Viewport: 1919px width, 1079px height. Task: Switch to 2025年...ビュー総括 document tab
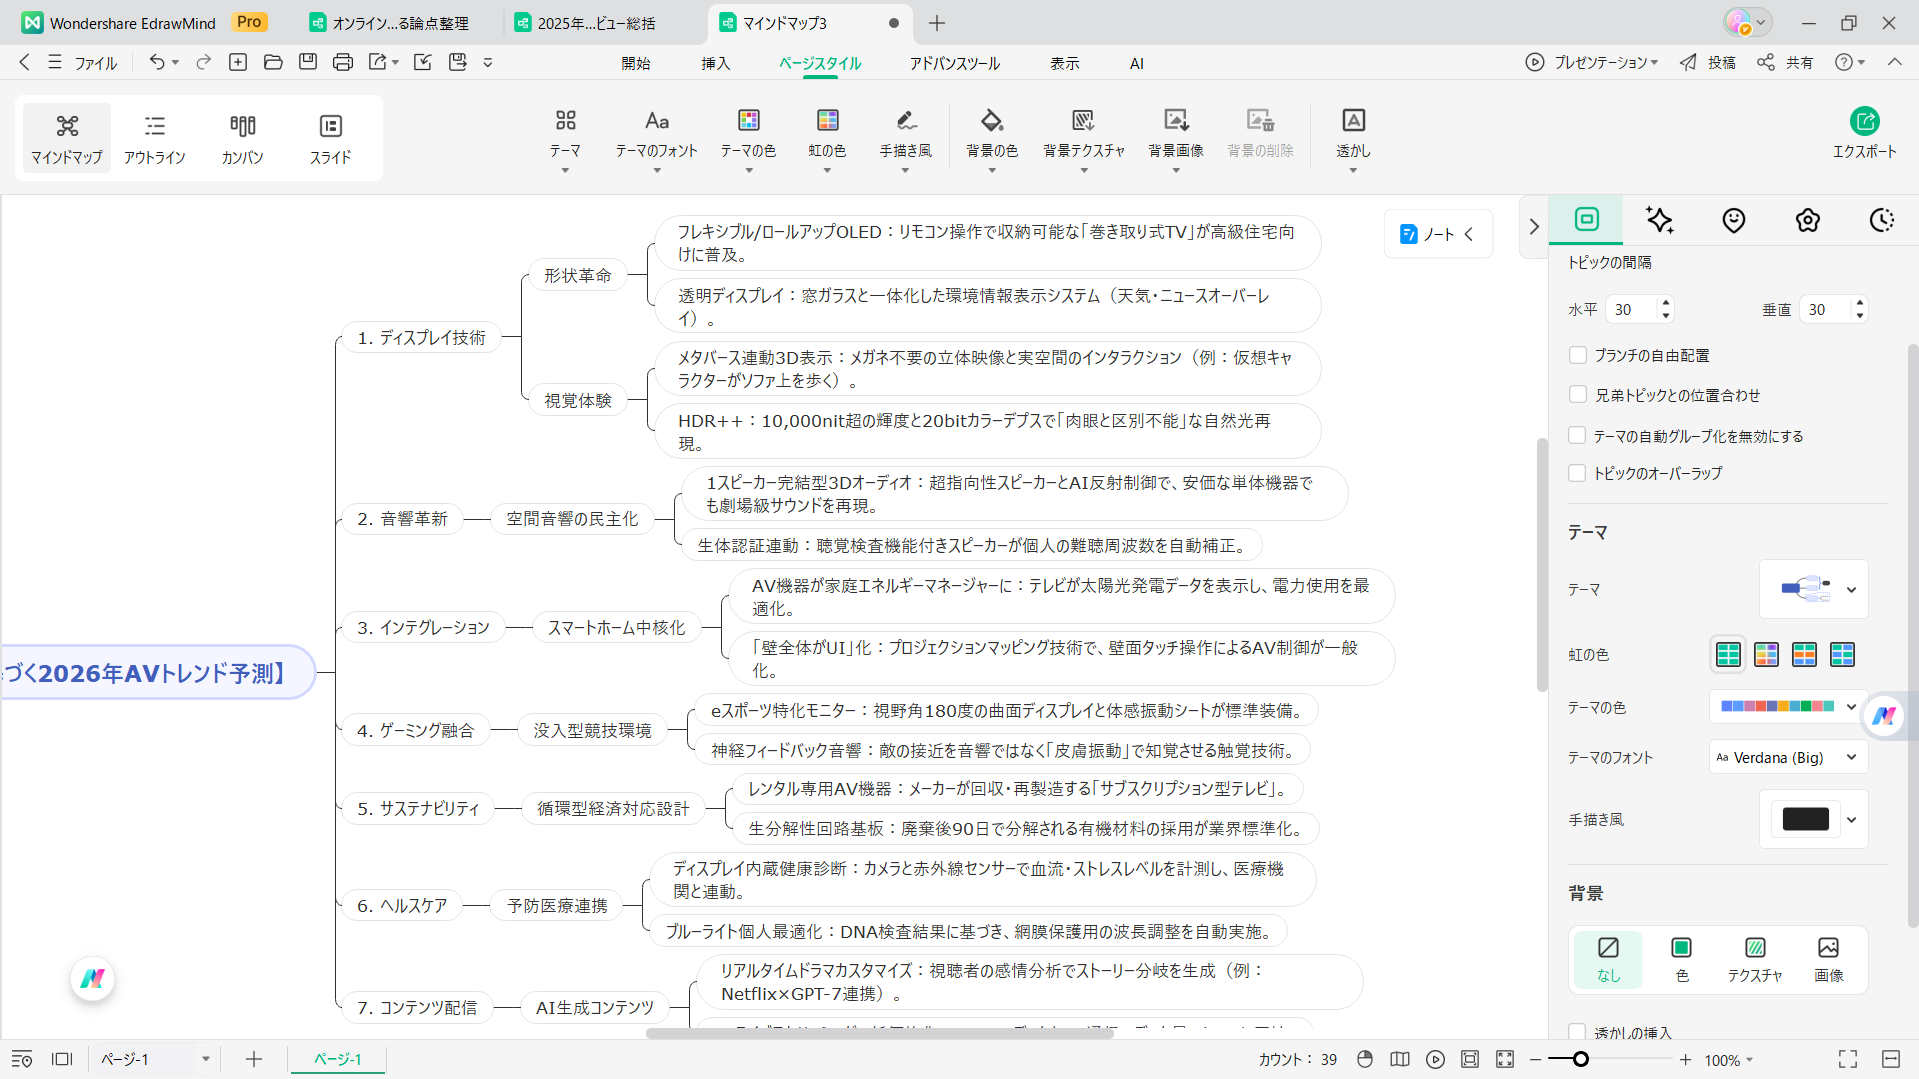click(597, 23)
